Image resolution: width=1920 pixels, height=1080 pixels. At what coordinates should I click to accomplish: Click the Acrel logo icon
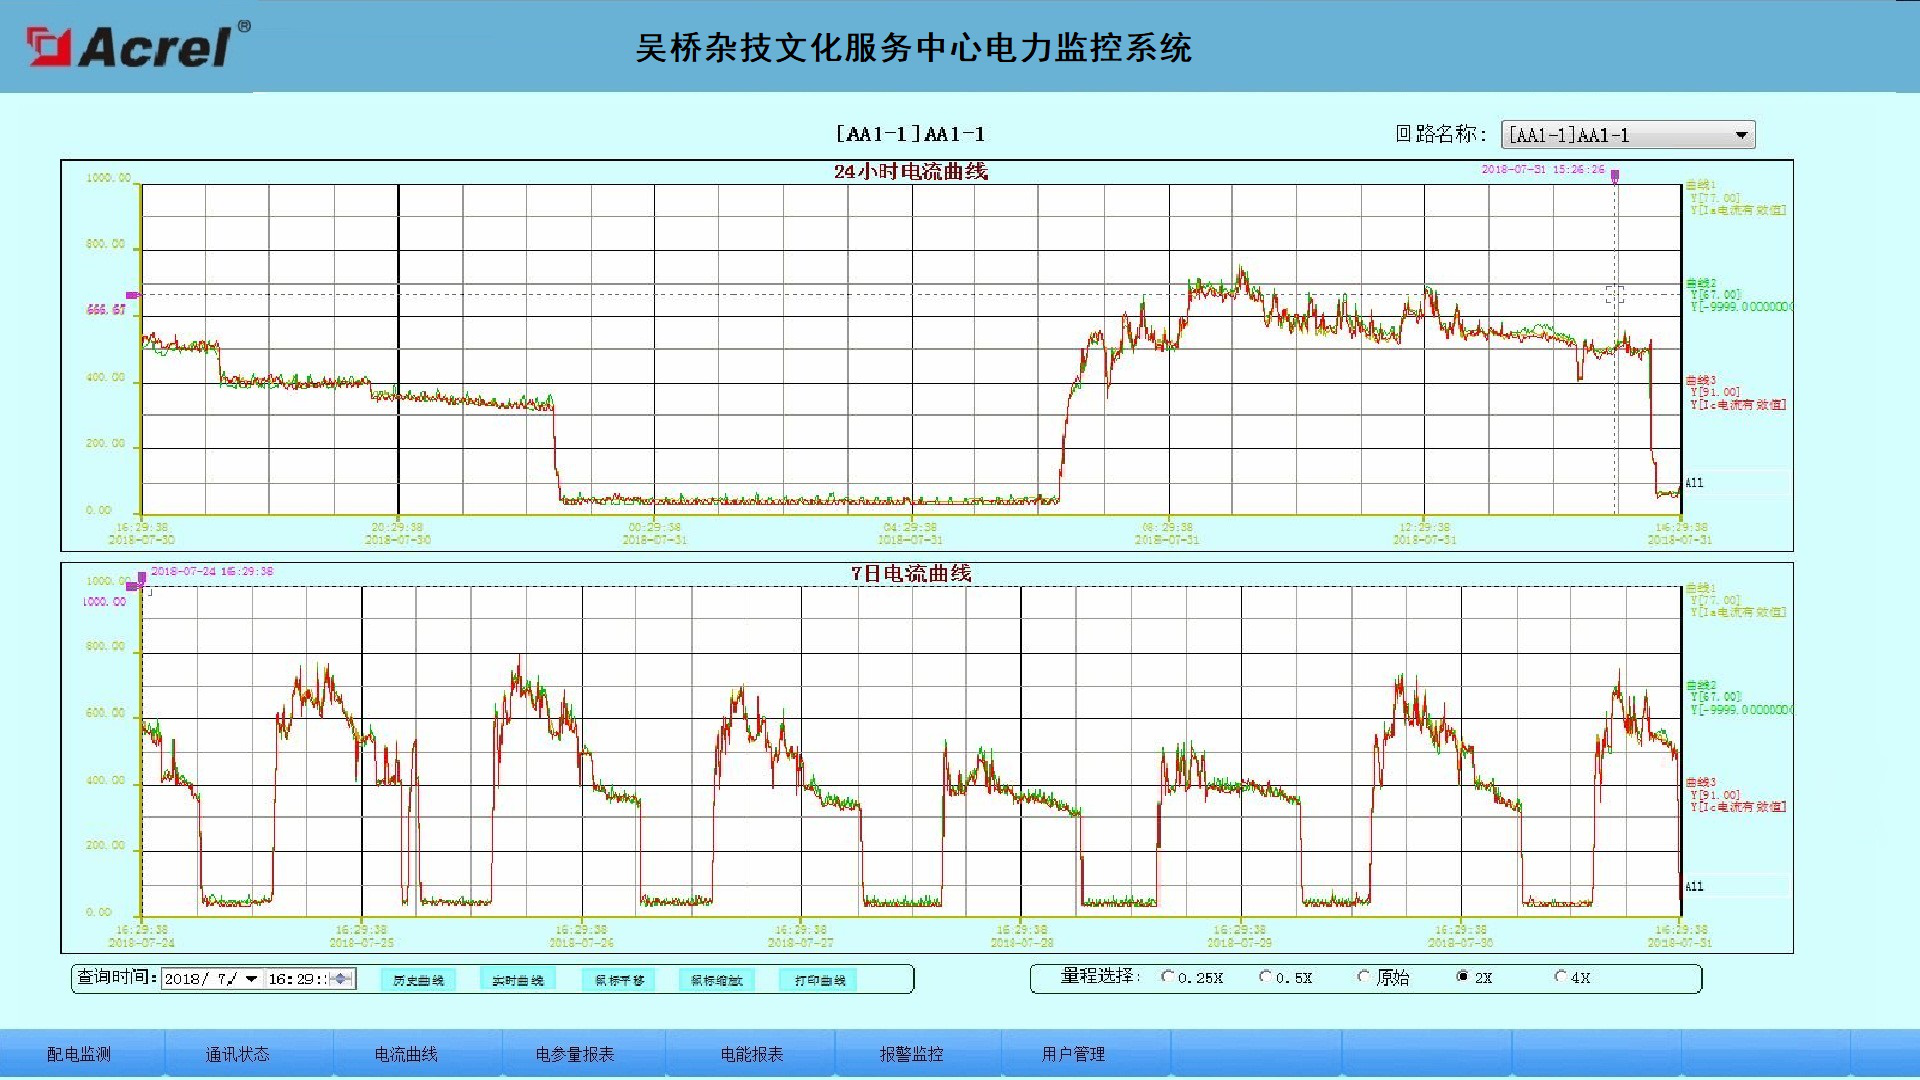pos(49,47)
